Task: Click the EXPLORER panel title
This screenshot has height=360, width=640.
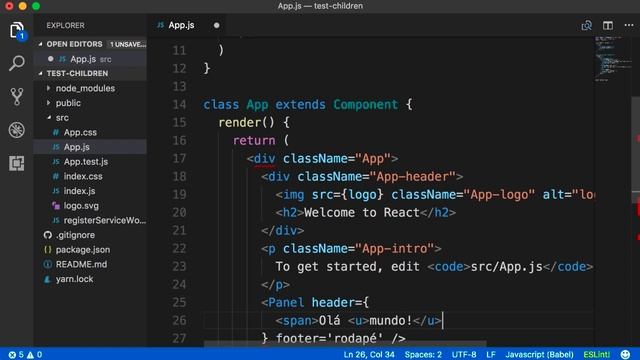Action: pos(65,25)
